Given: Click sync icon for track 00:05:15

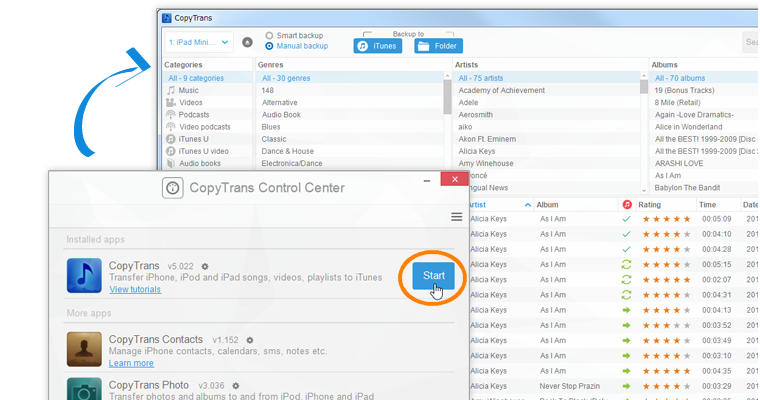Looking at the screenshot, I should coord(626,264).
